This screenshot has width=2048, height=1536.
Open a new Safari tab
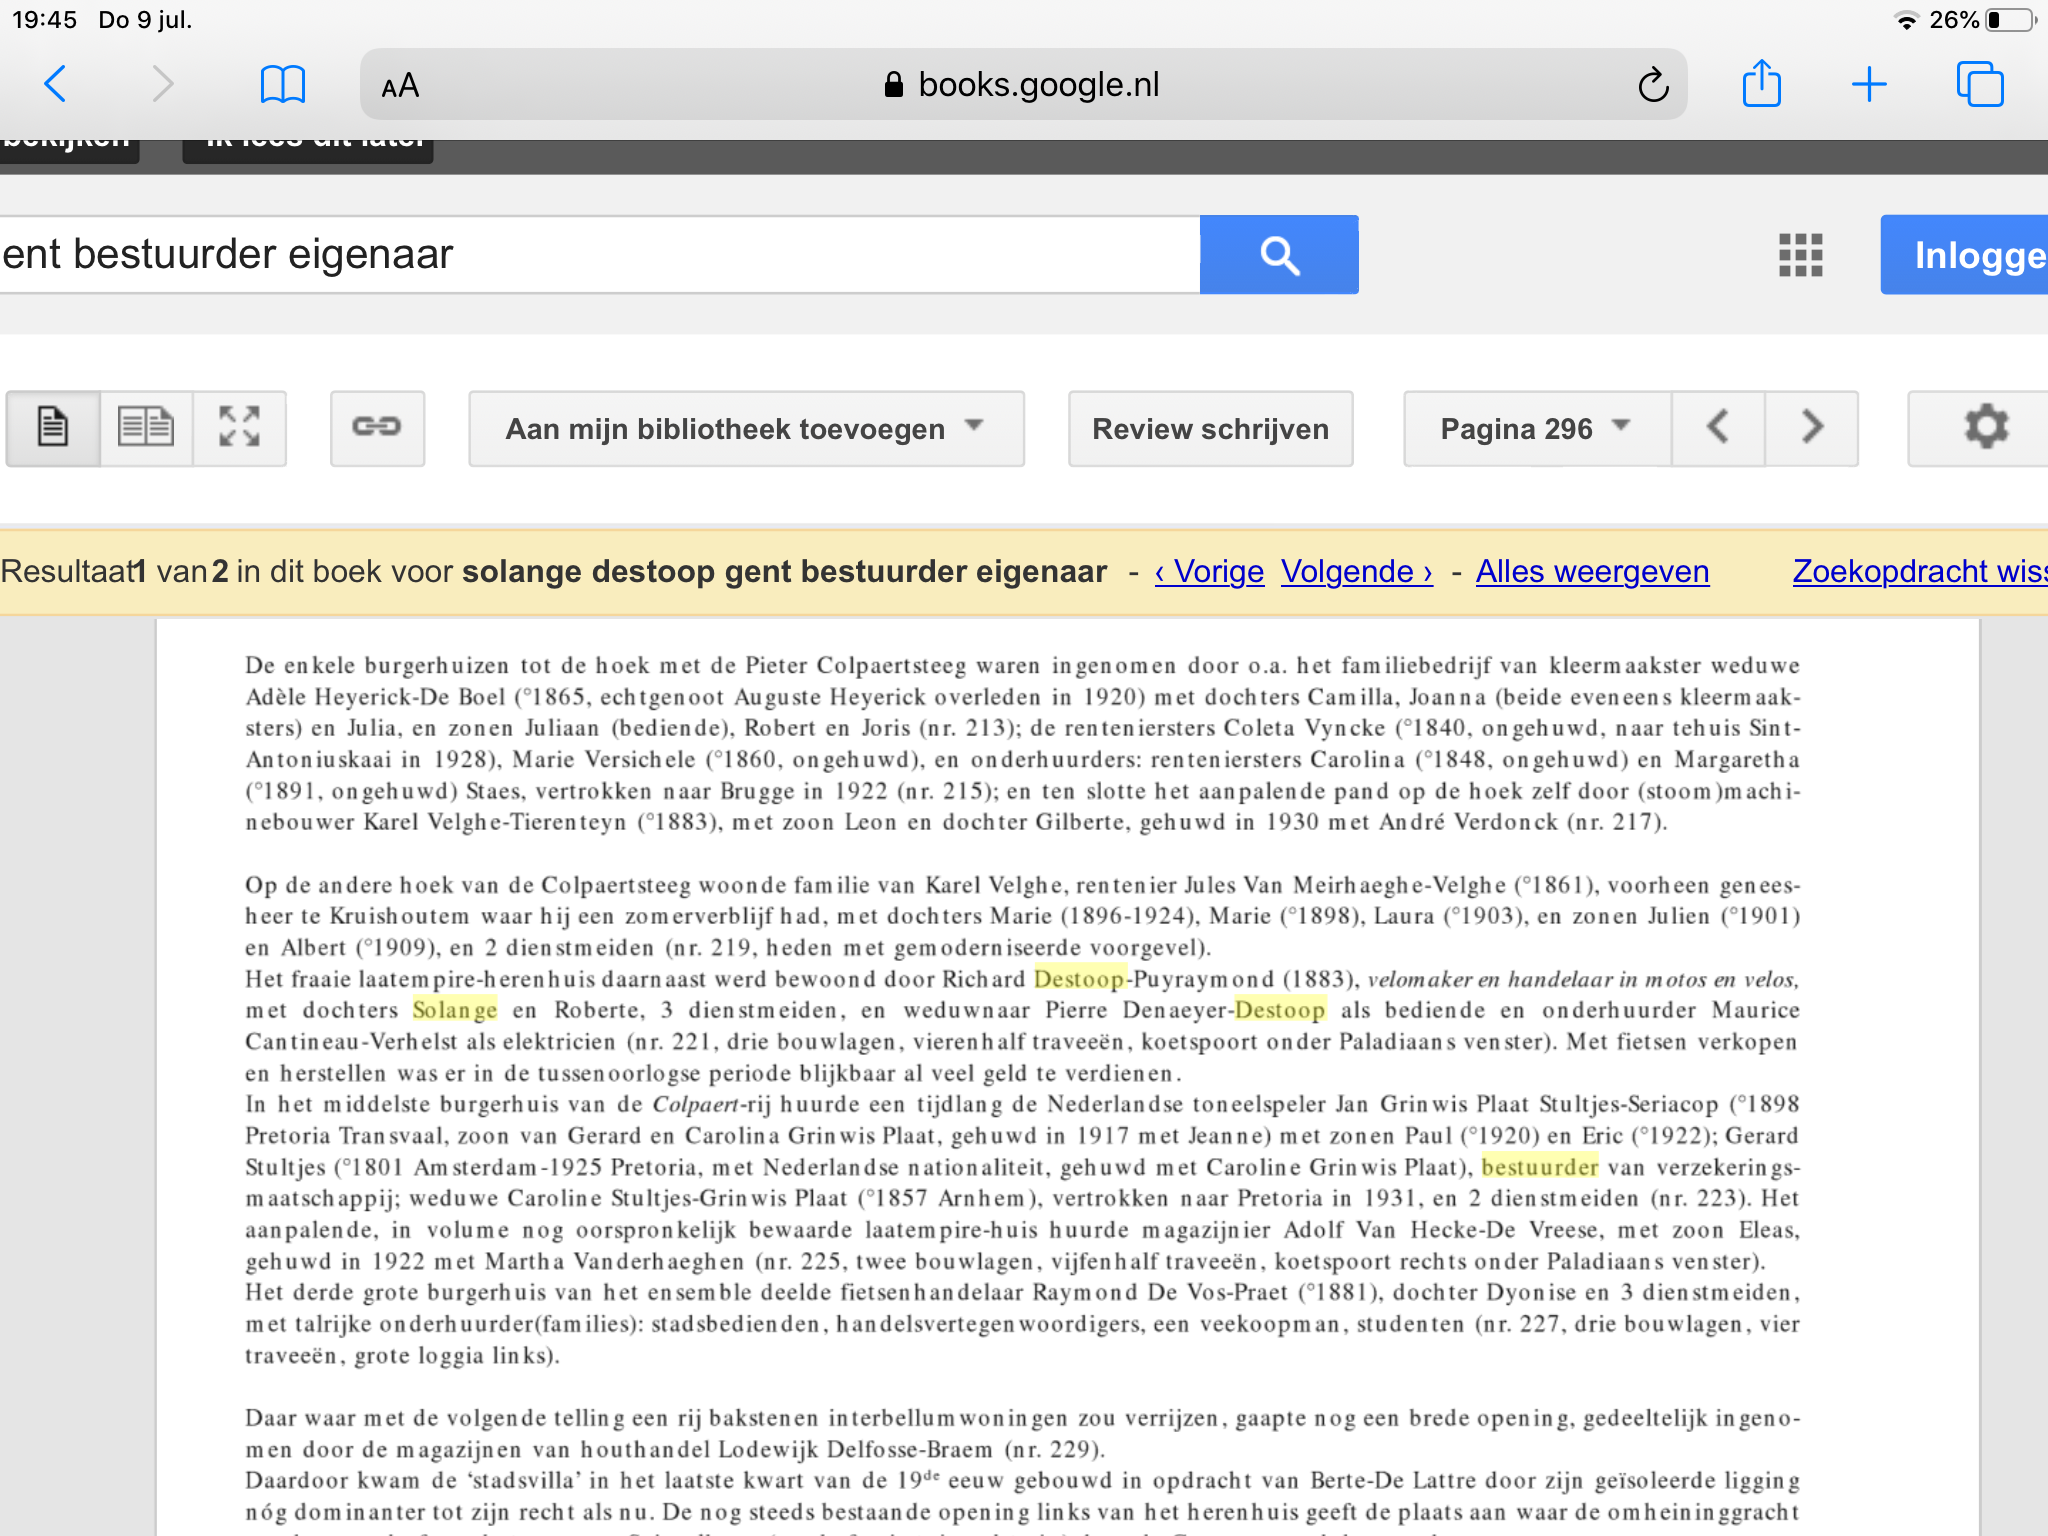point(1868,84)
